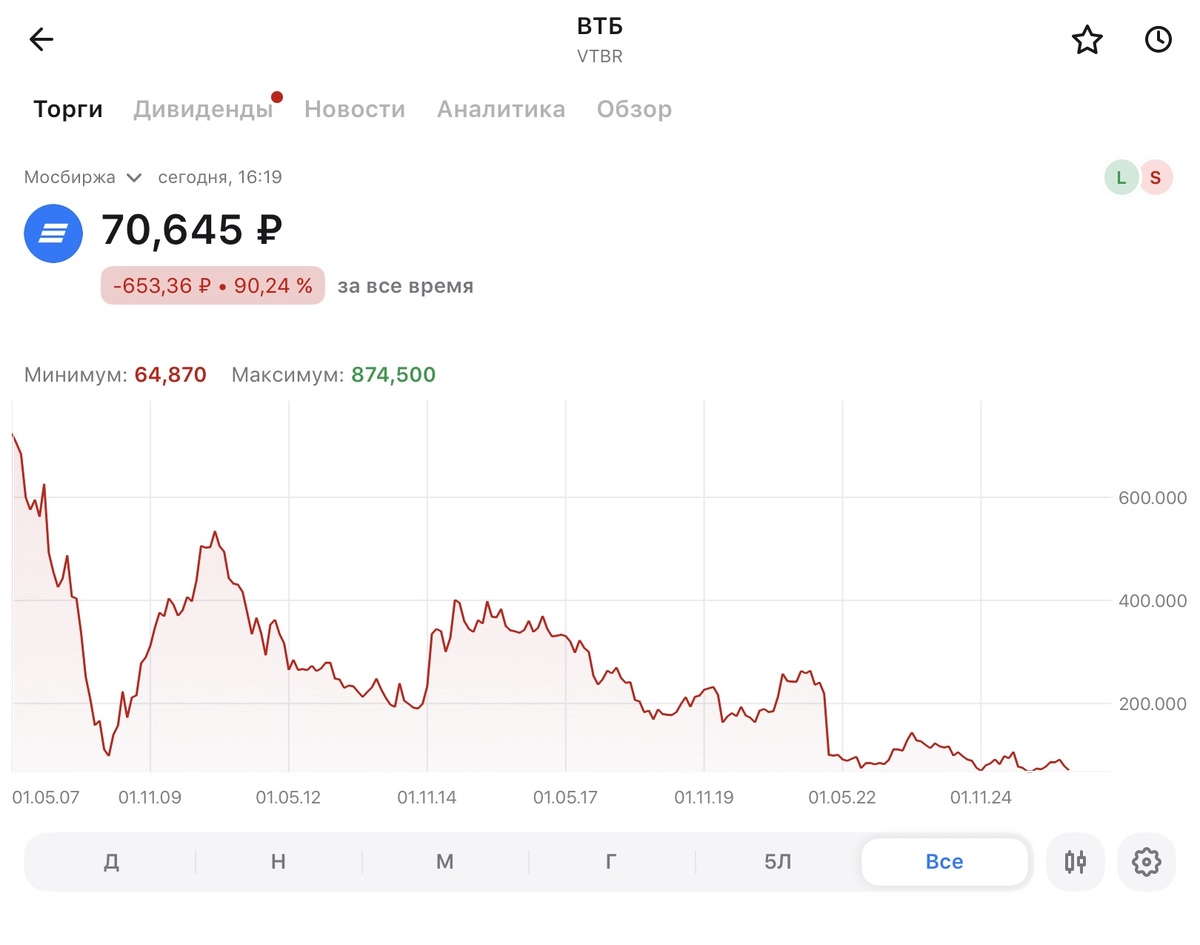Open chart settings gear icon
Screen dimensions: 1200x945
pos(1146,861)
